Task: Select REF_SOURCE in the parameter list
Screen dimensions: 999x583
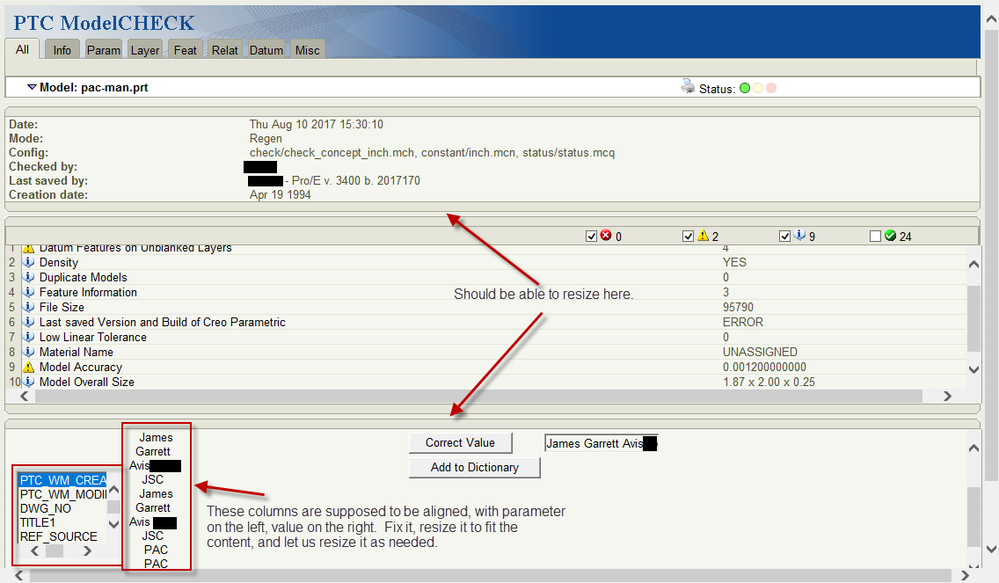Action: 59,536
